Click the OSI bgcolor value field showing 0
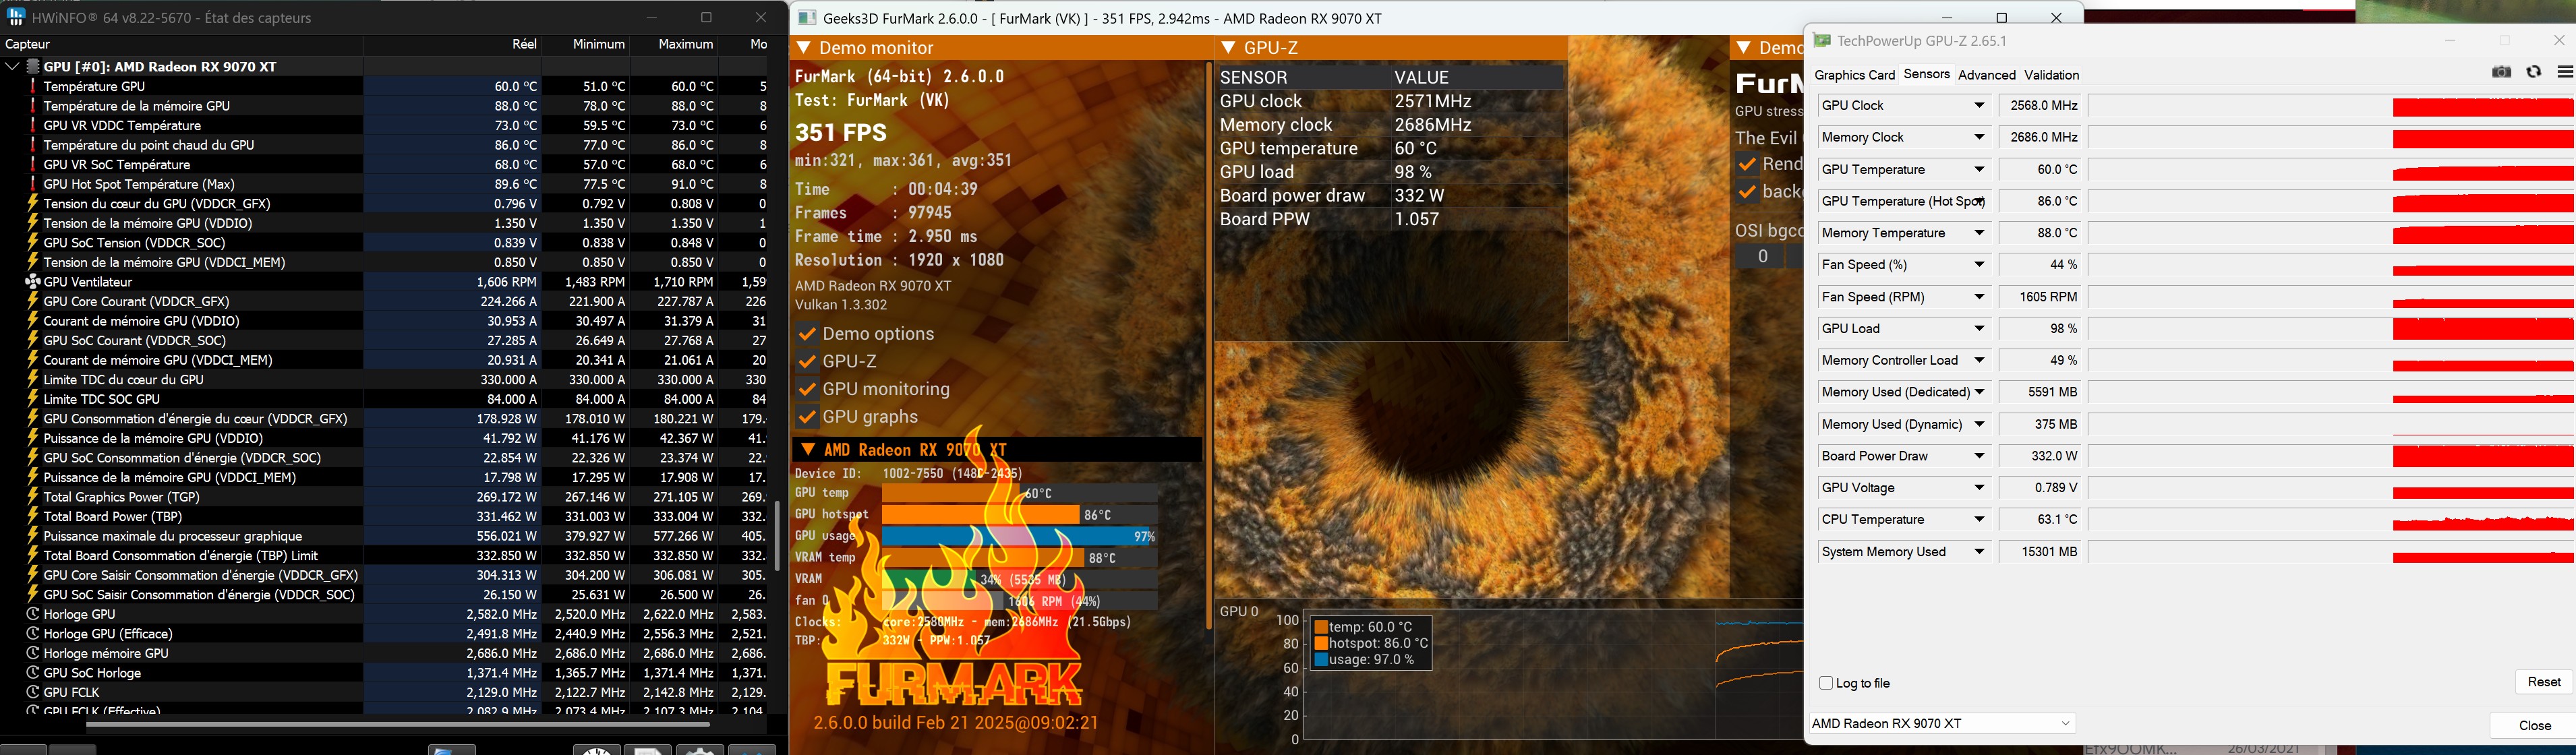 tap(1763, 257)
